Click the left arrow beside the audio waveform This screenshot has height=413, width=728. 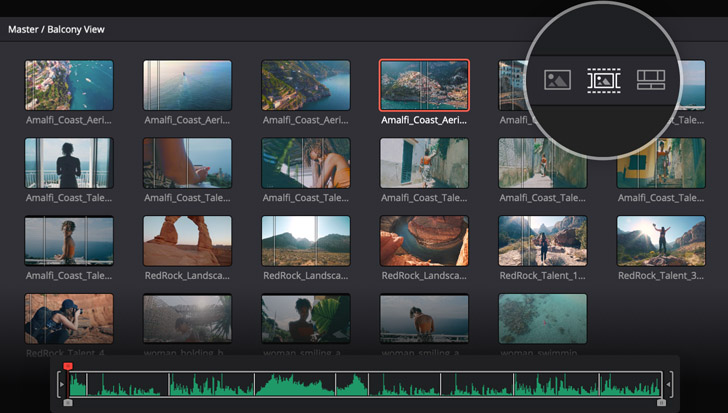pos(61,383)
